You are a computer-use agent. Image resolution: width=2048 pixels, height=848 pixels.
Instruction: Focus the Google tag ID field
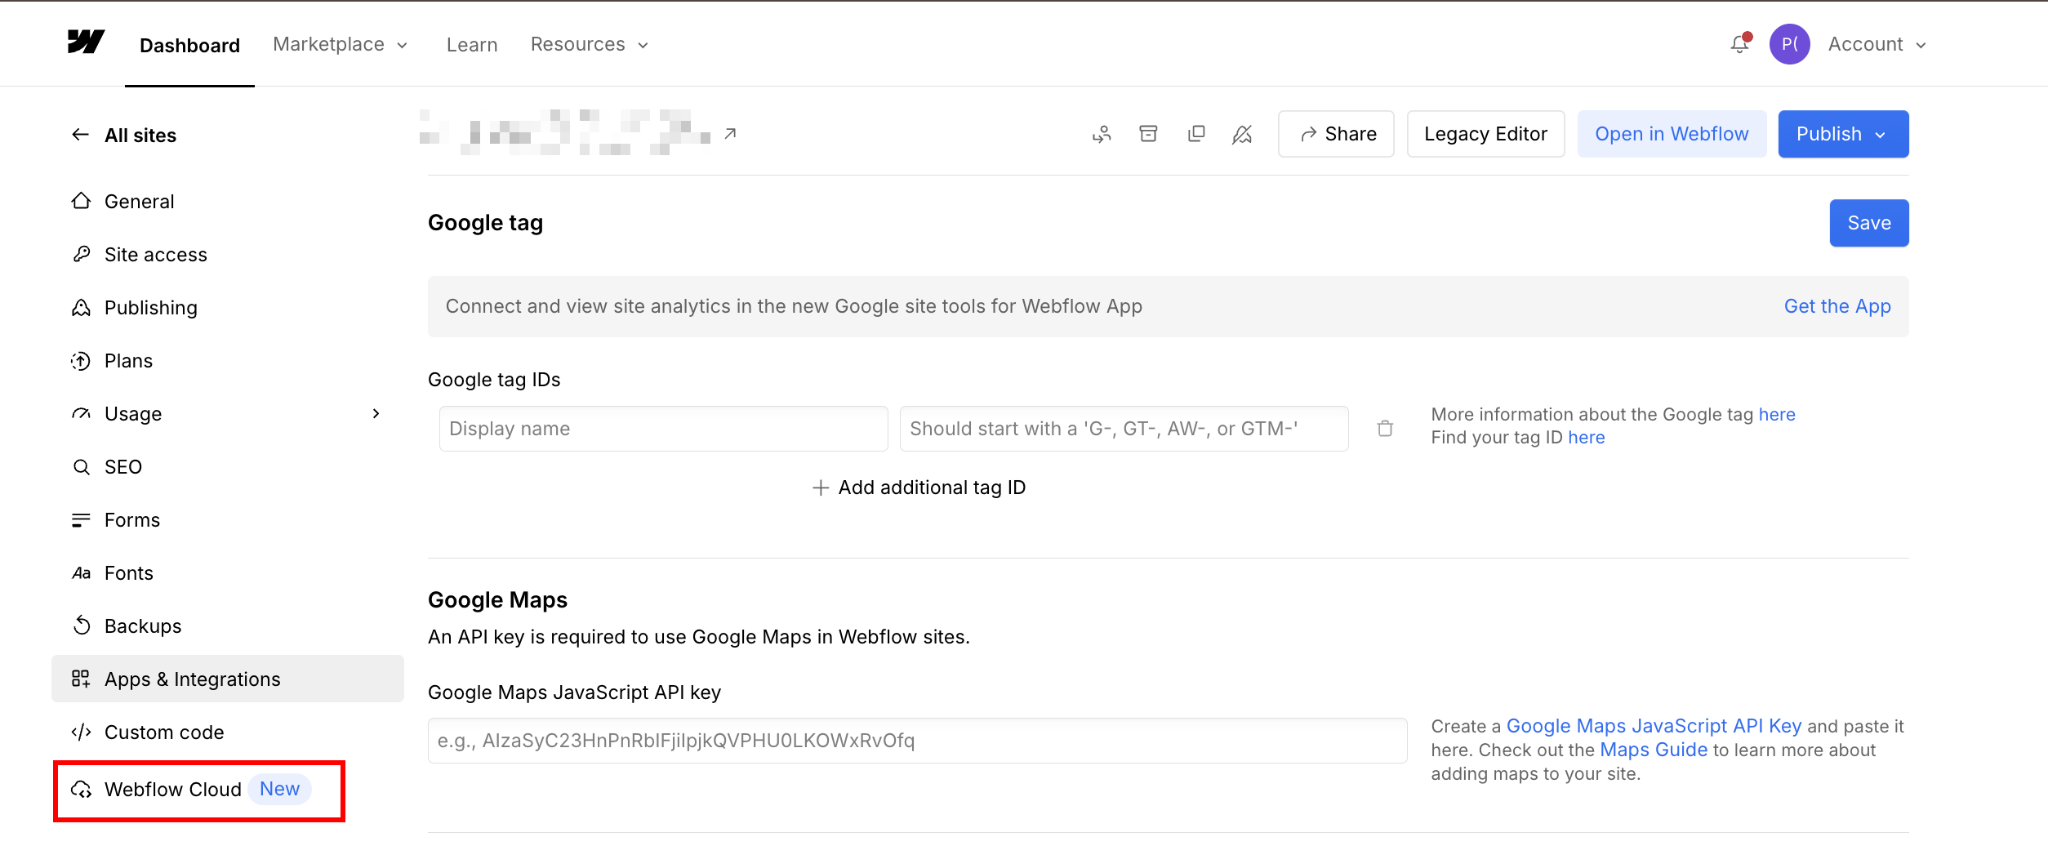click(1124, 428)
